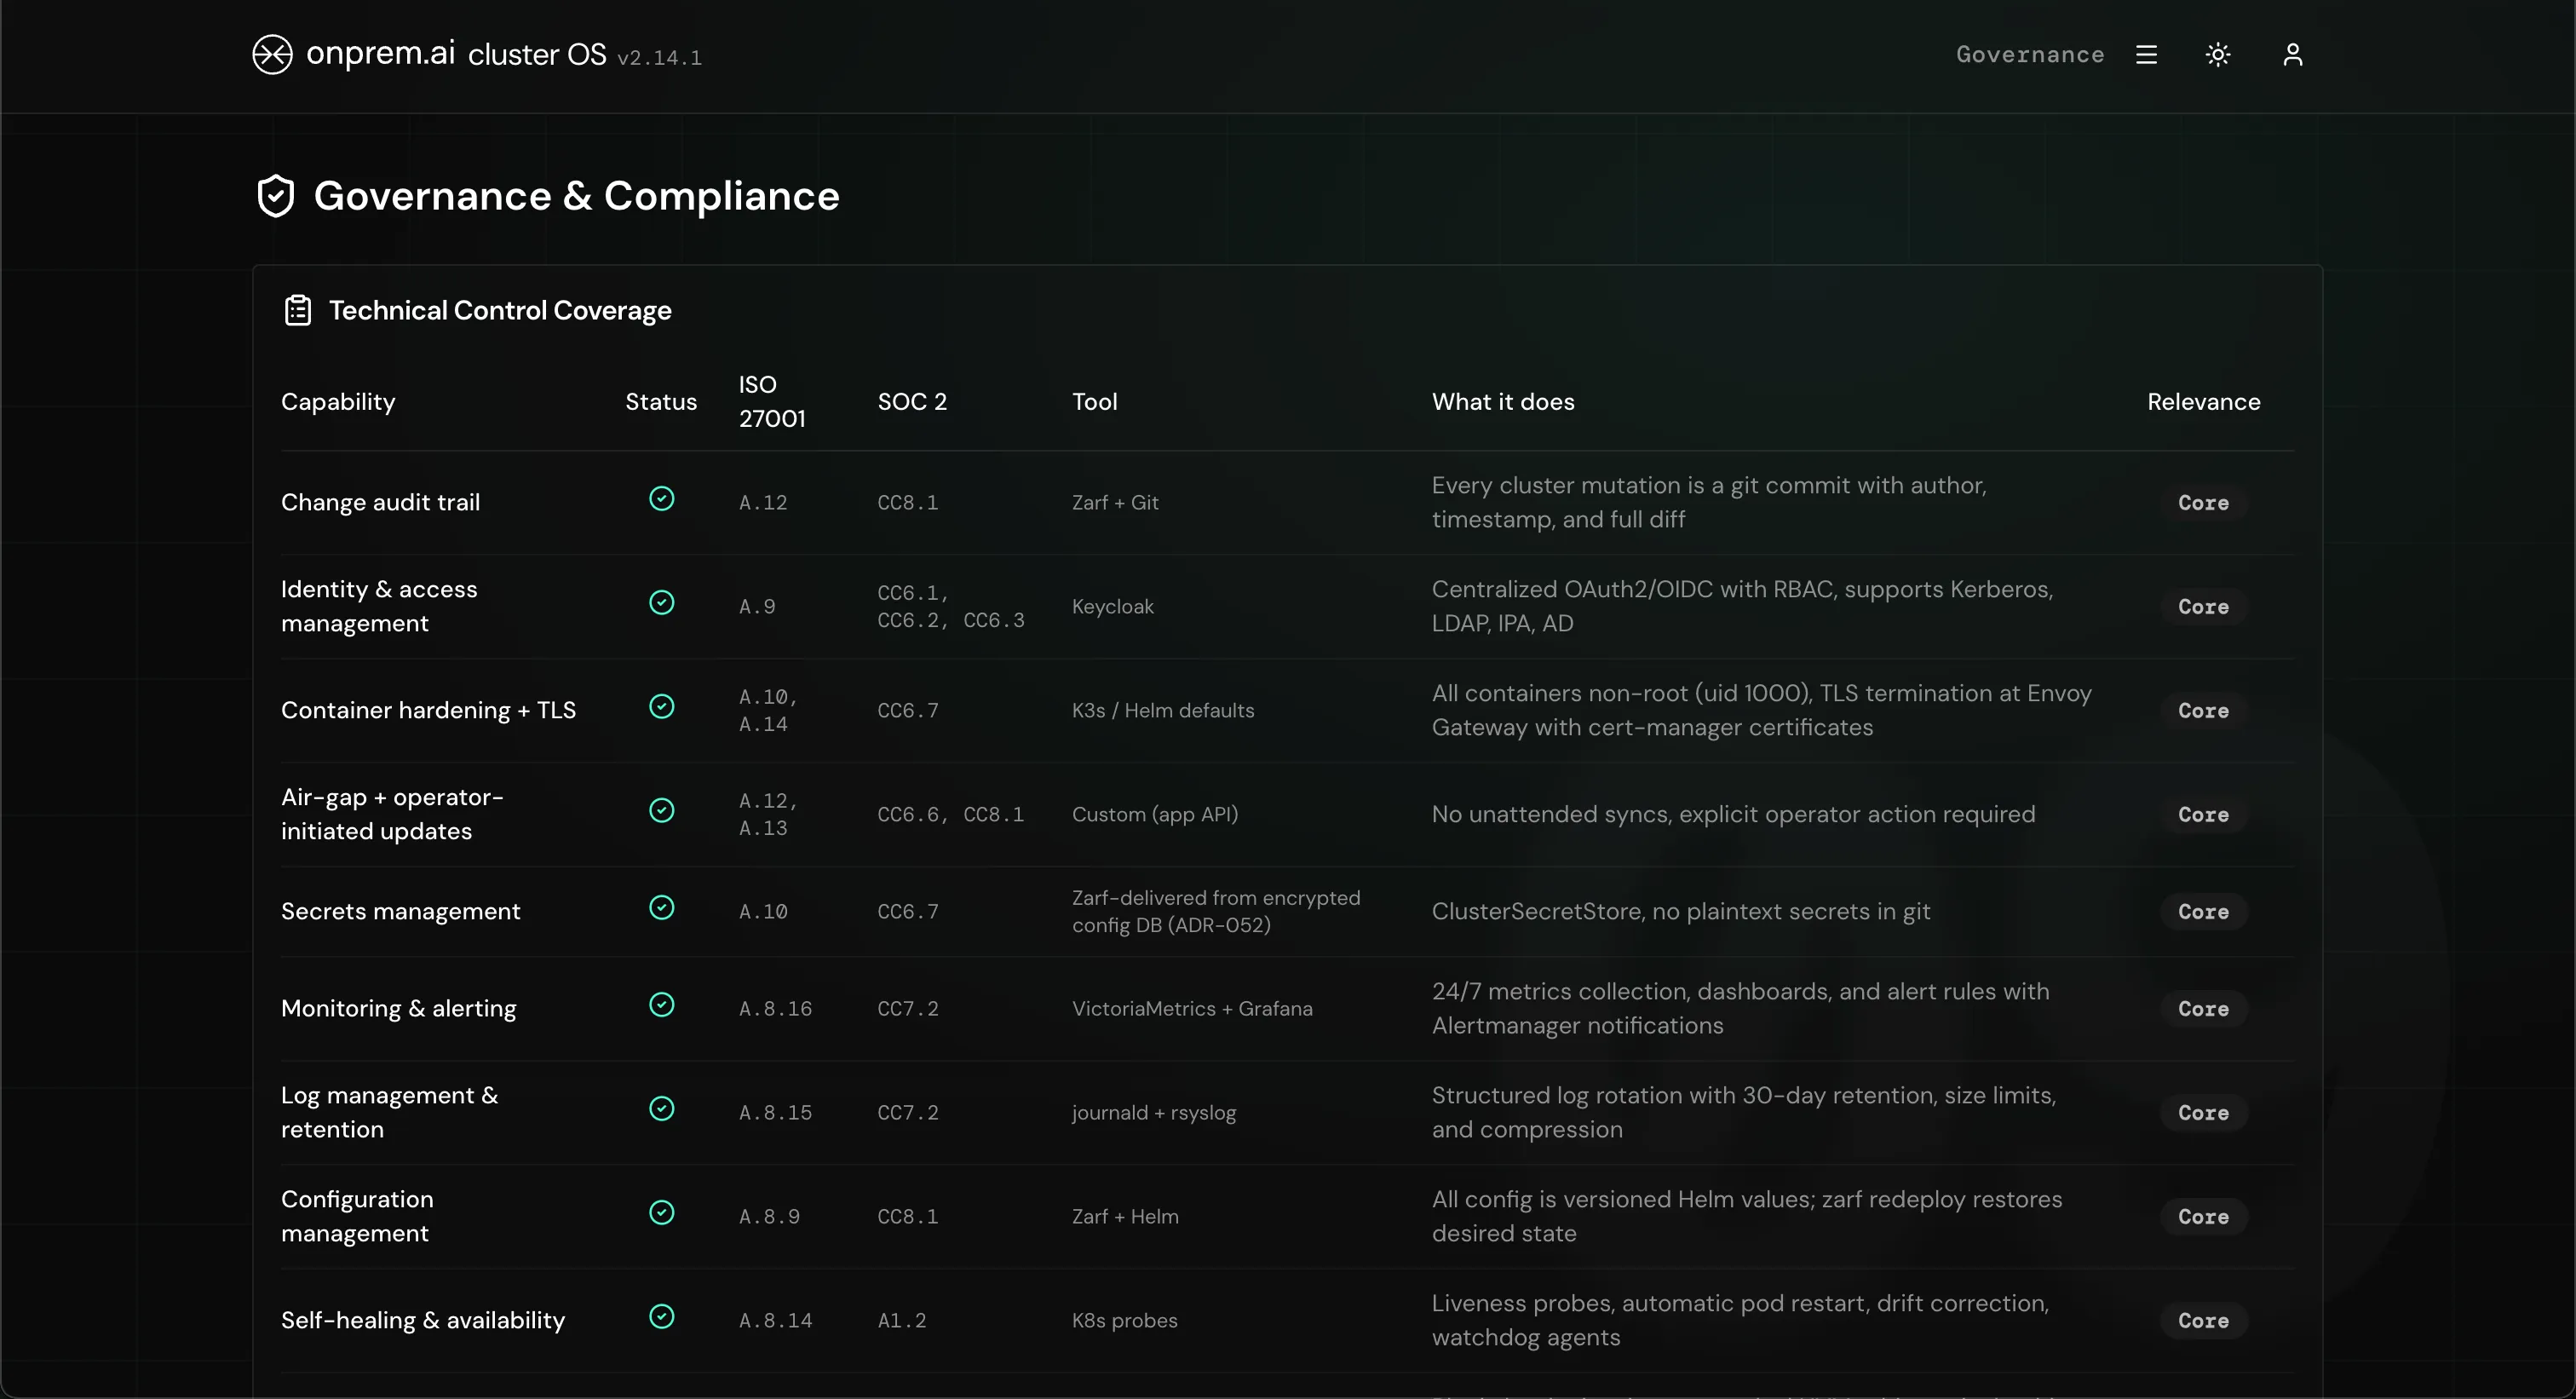
Task: Click the shield icon beside Governance & Compliance
Action: point(276,196)
